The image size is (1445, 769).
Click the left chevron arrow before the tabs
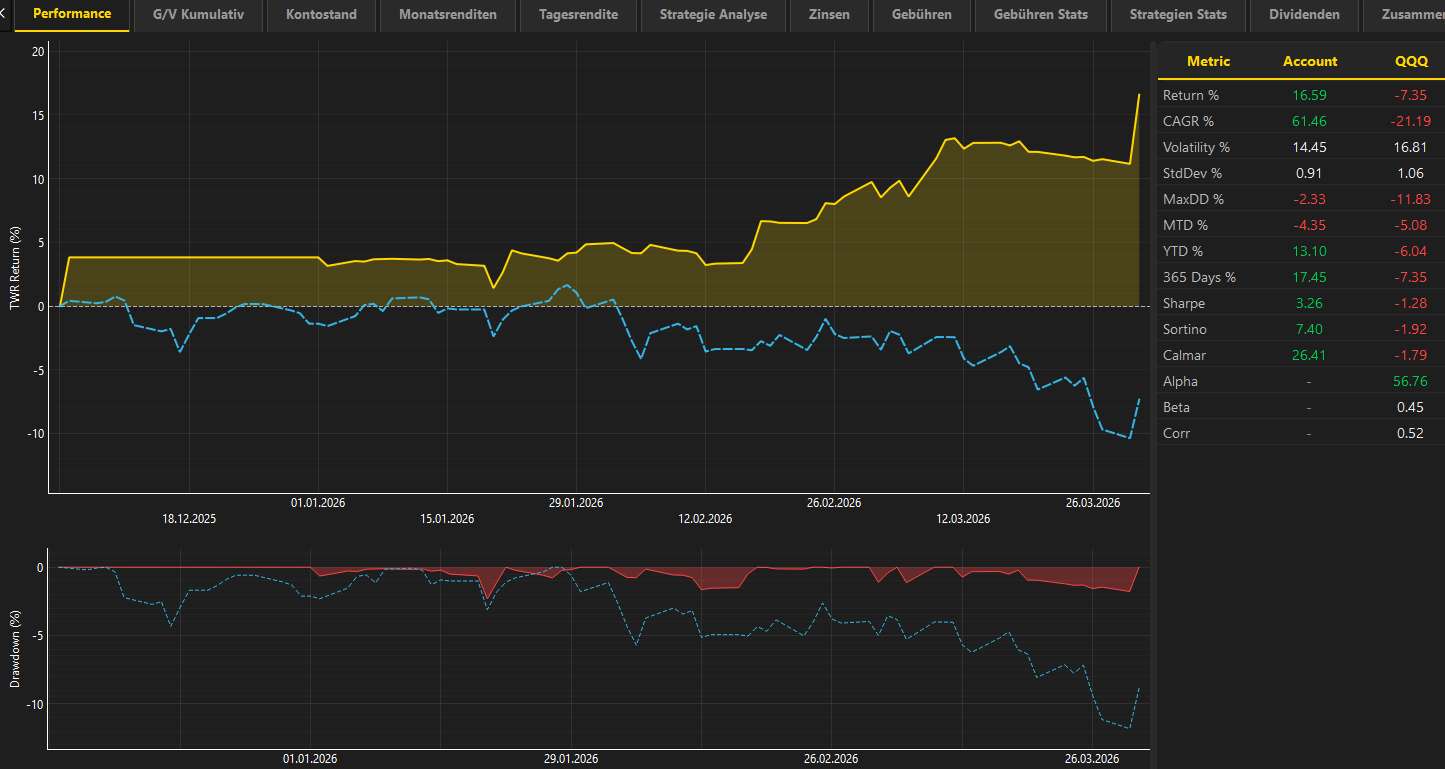point(5,15)
